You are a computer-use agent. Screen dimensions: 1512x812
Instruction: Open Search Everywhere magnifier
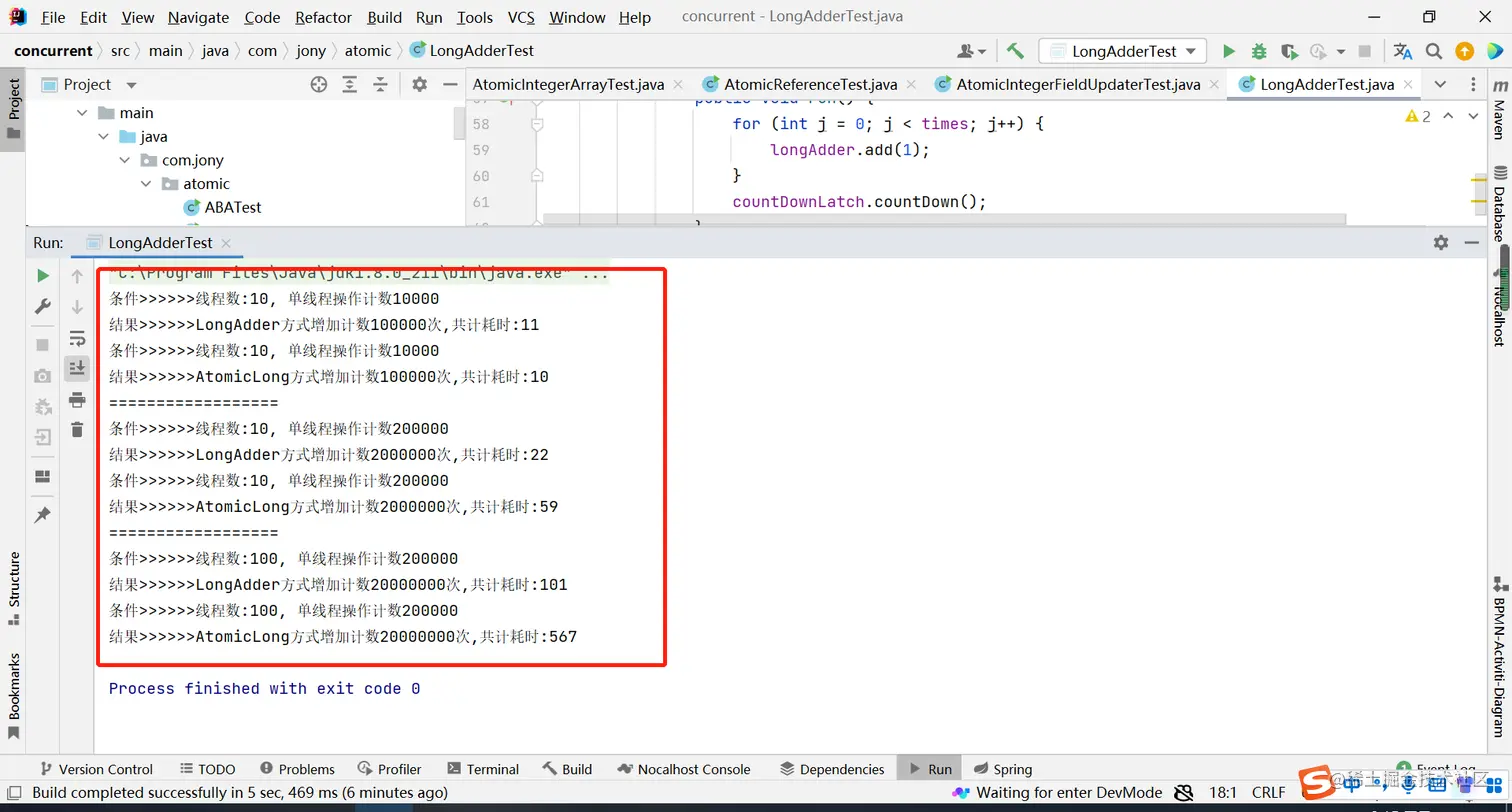click(1434, 51)
